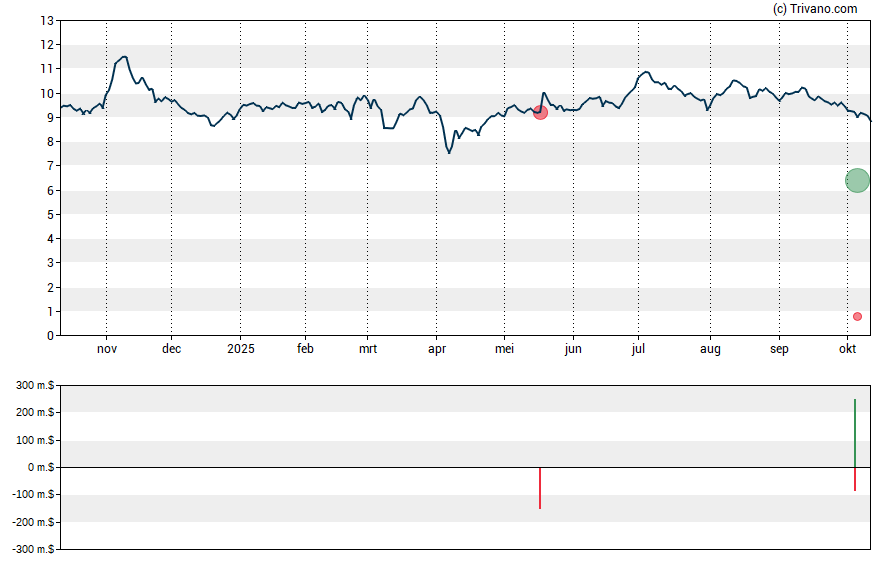Click the rightmost red bar in lower chart
The height and width of the screenshot is (565, 888).
pos(855,479)
